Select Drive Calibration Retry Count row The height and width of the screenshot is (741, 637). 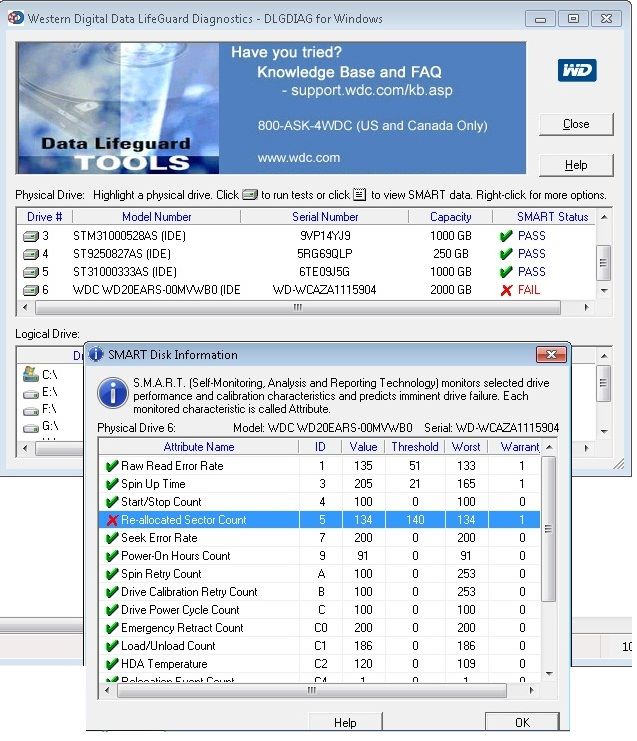[319, 592]
